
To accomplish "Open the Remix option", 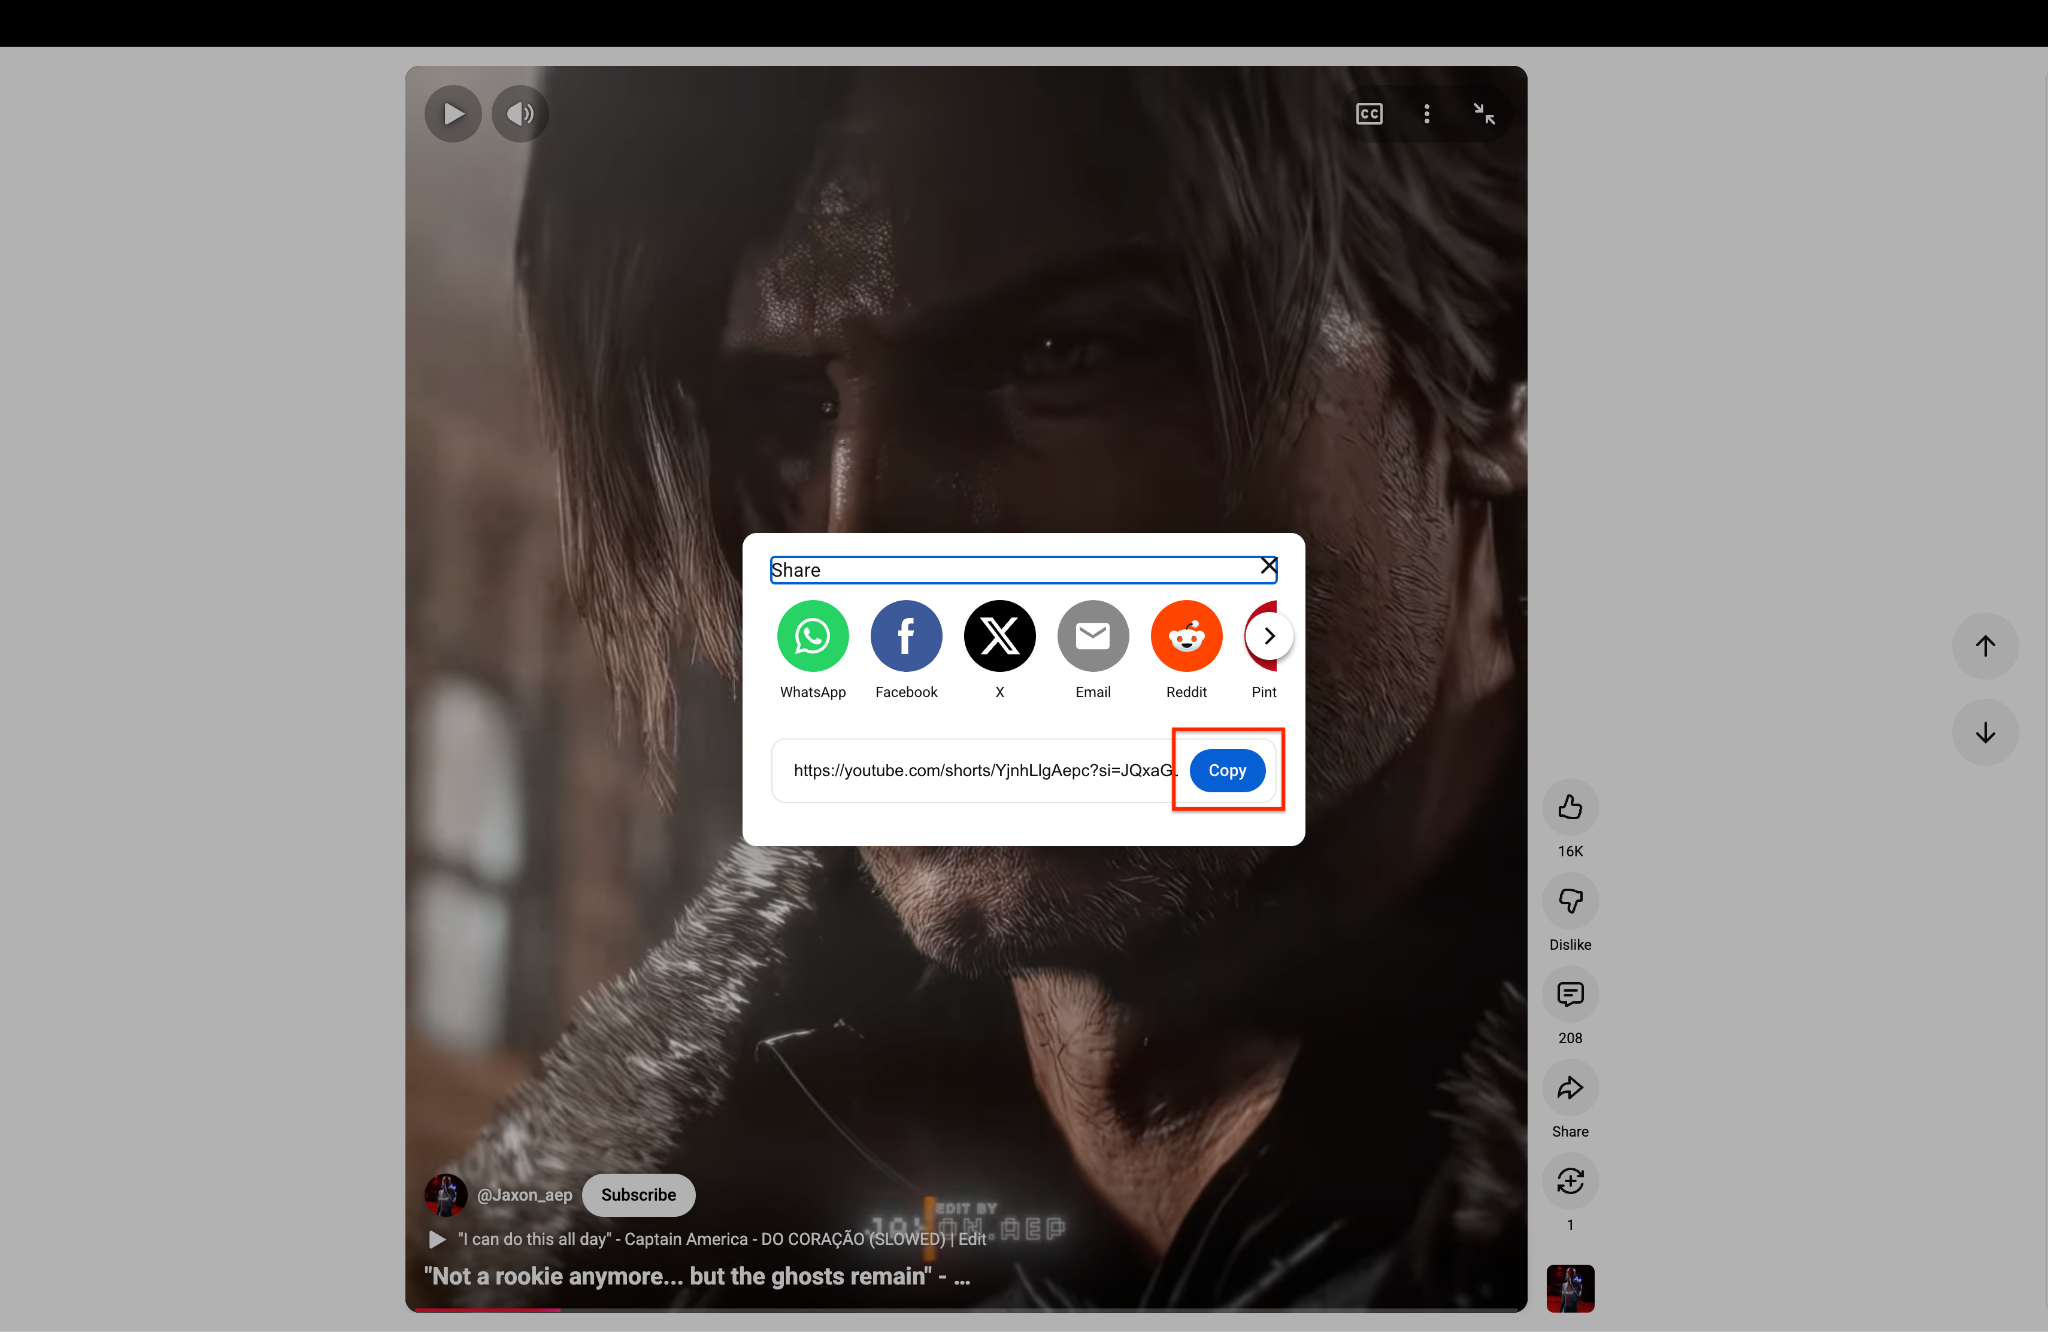I will (1569, 1181).
